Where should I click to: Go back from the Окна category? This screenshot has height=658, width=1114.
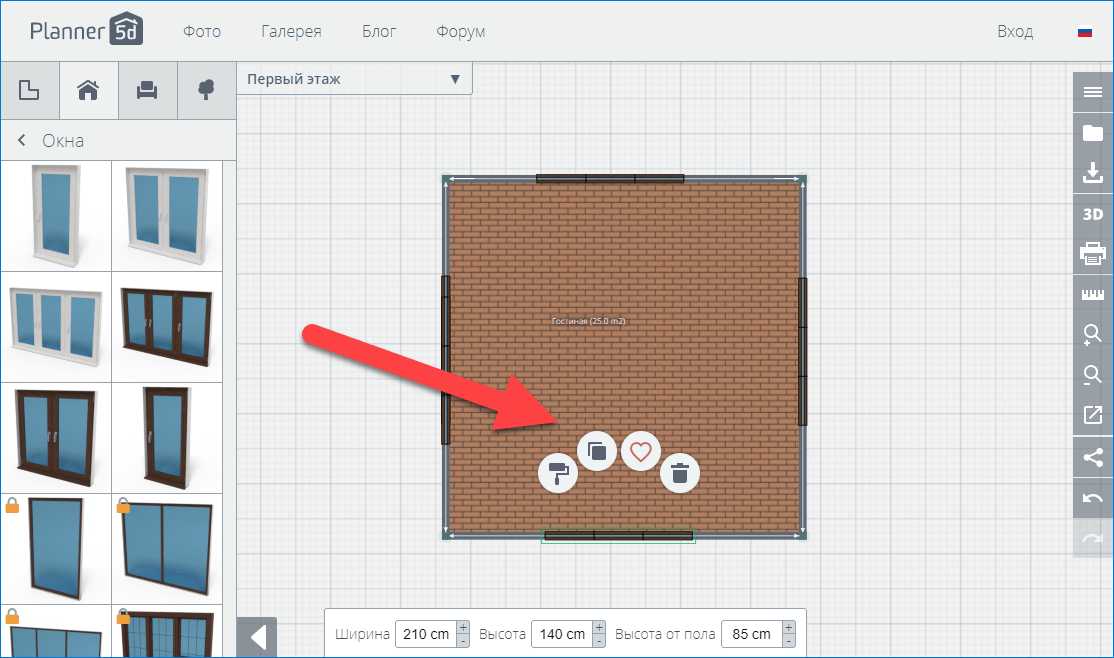[x=22, y=141]
